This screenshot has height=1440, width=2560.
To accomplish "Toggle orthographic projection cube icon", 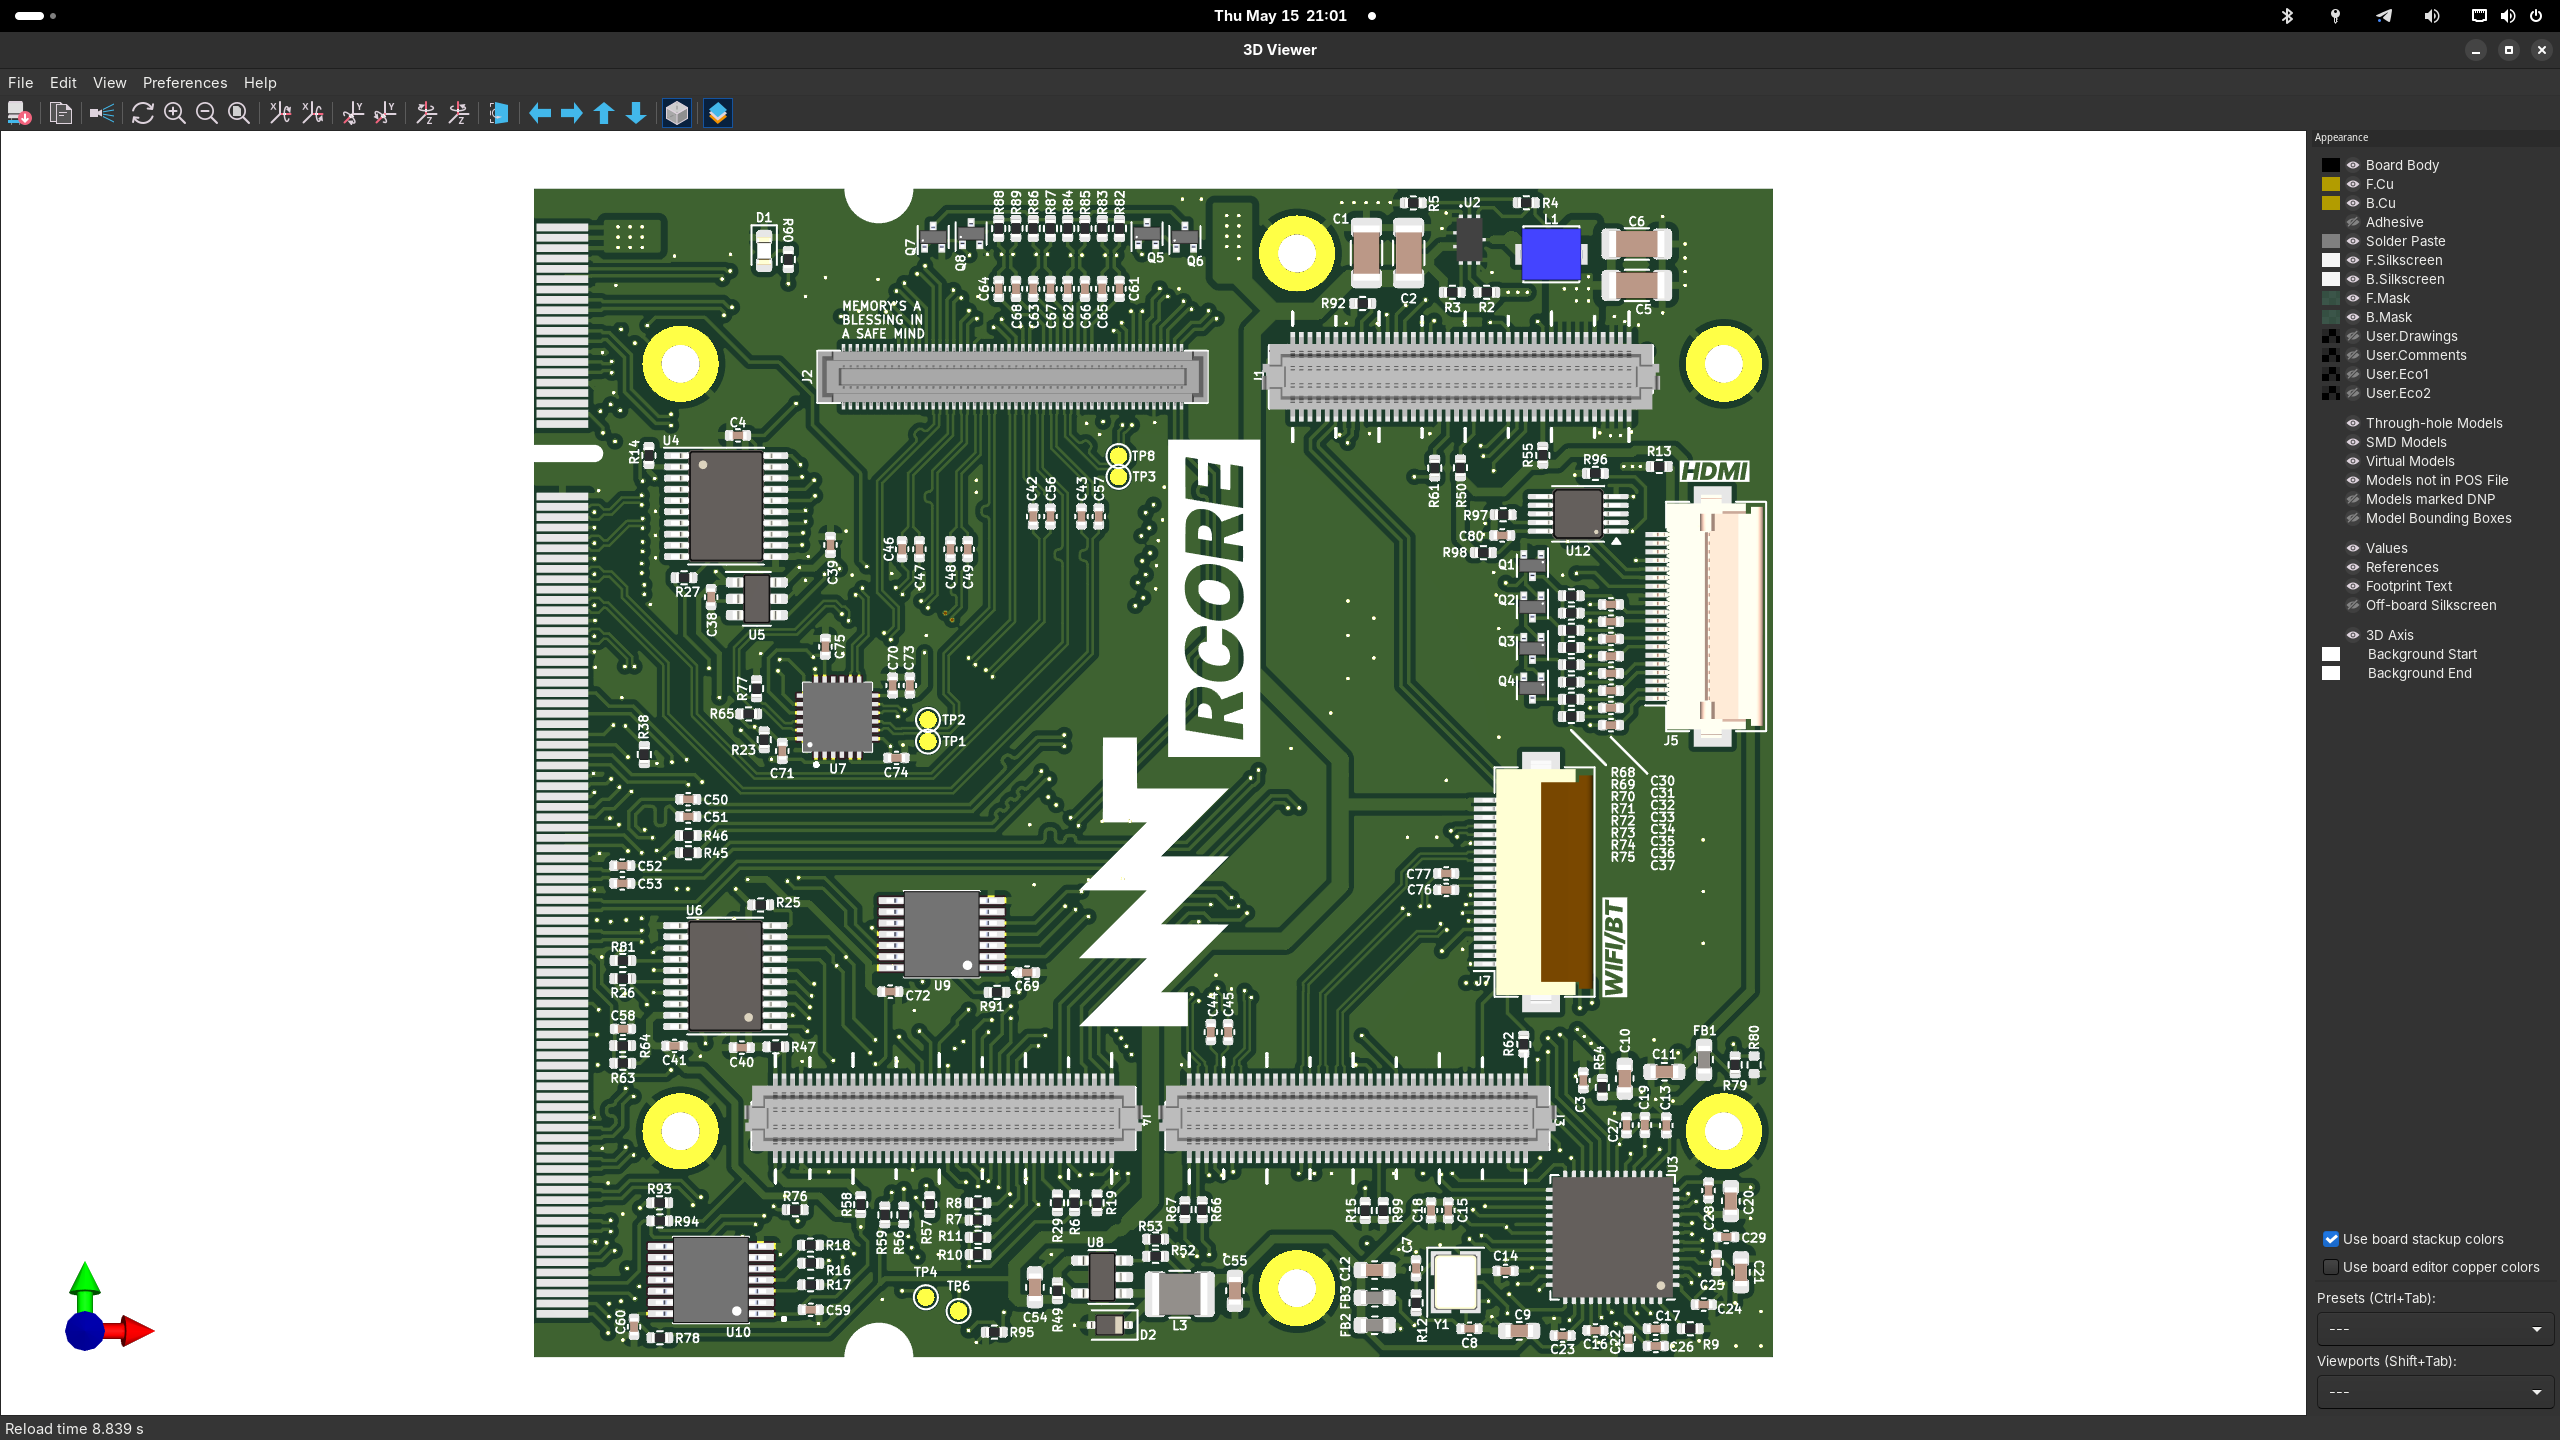I will (x=677, y=113).
